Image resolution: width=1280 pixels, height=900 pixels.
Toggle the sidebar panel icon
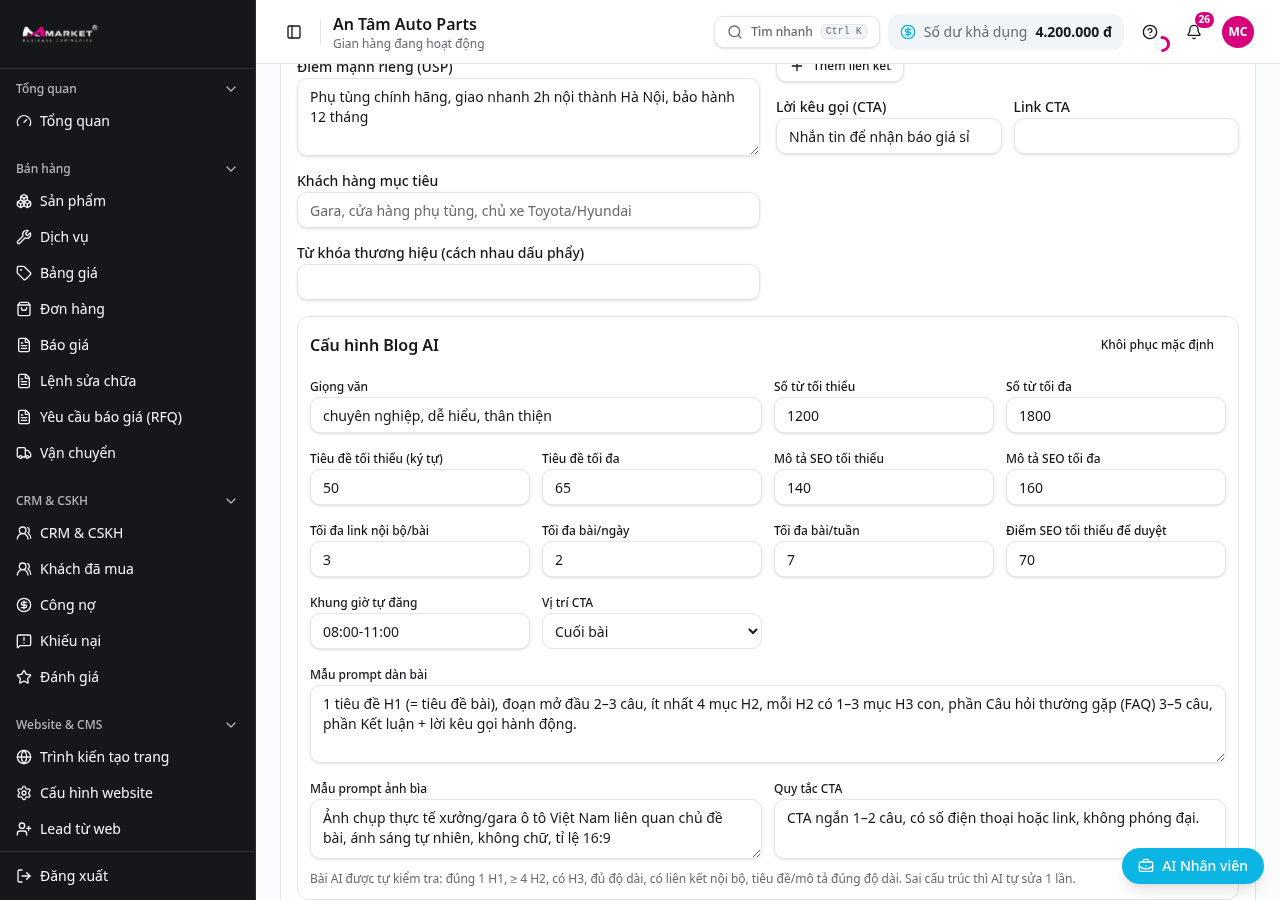(294, 32)
